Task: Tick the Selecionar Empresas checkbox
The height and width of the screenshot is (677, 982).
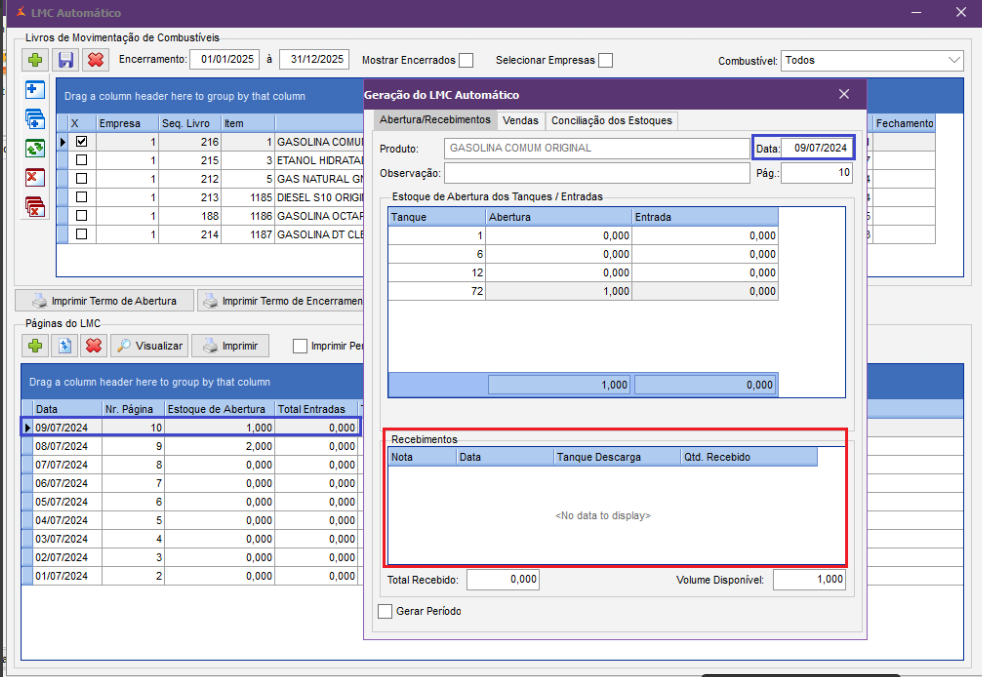Action: pos(605,60)
